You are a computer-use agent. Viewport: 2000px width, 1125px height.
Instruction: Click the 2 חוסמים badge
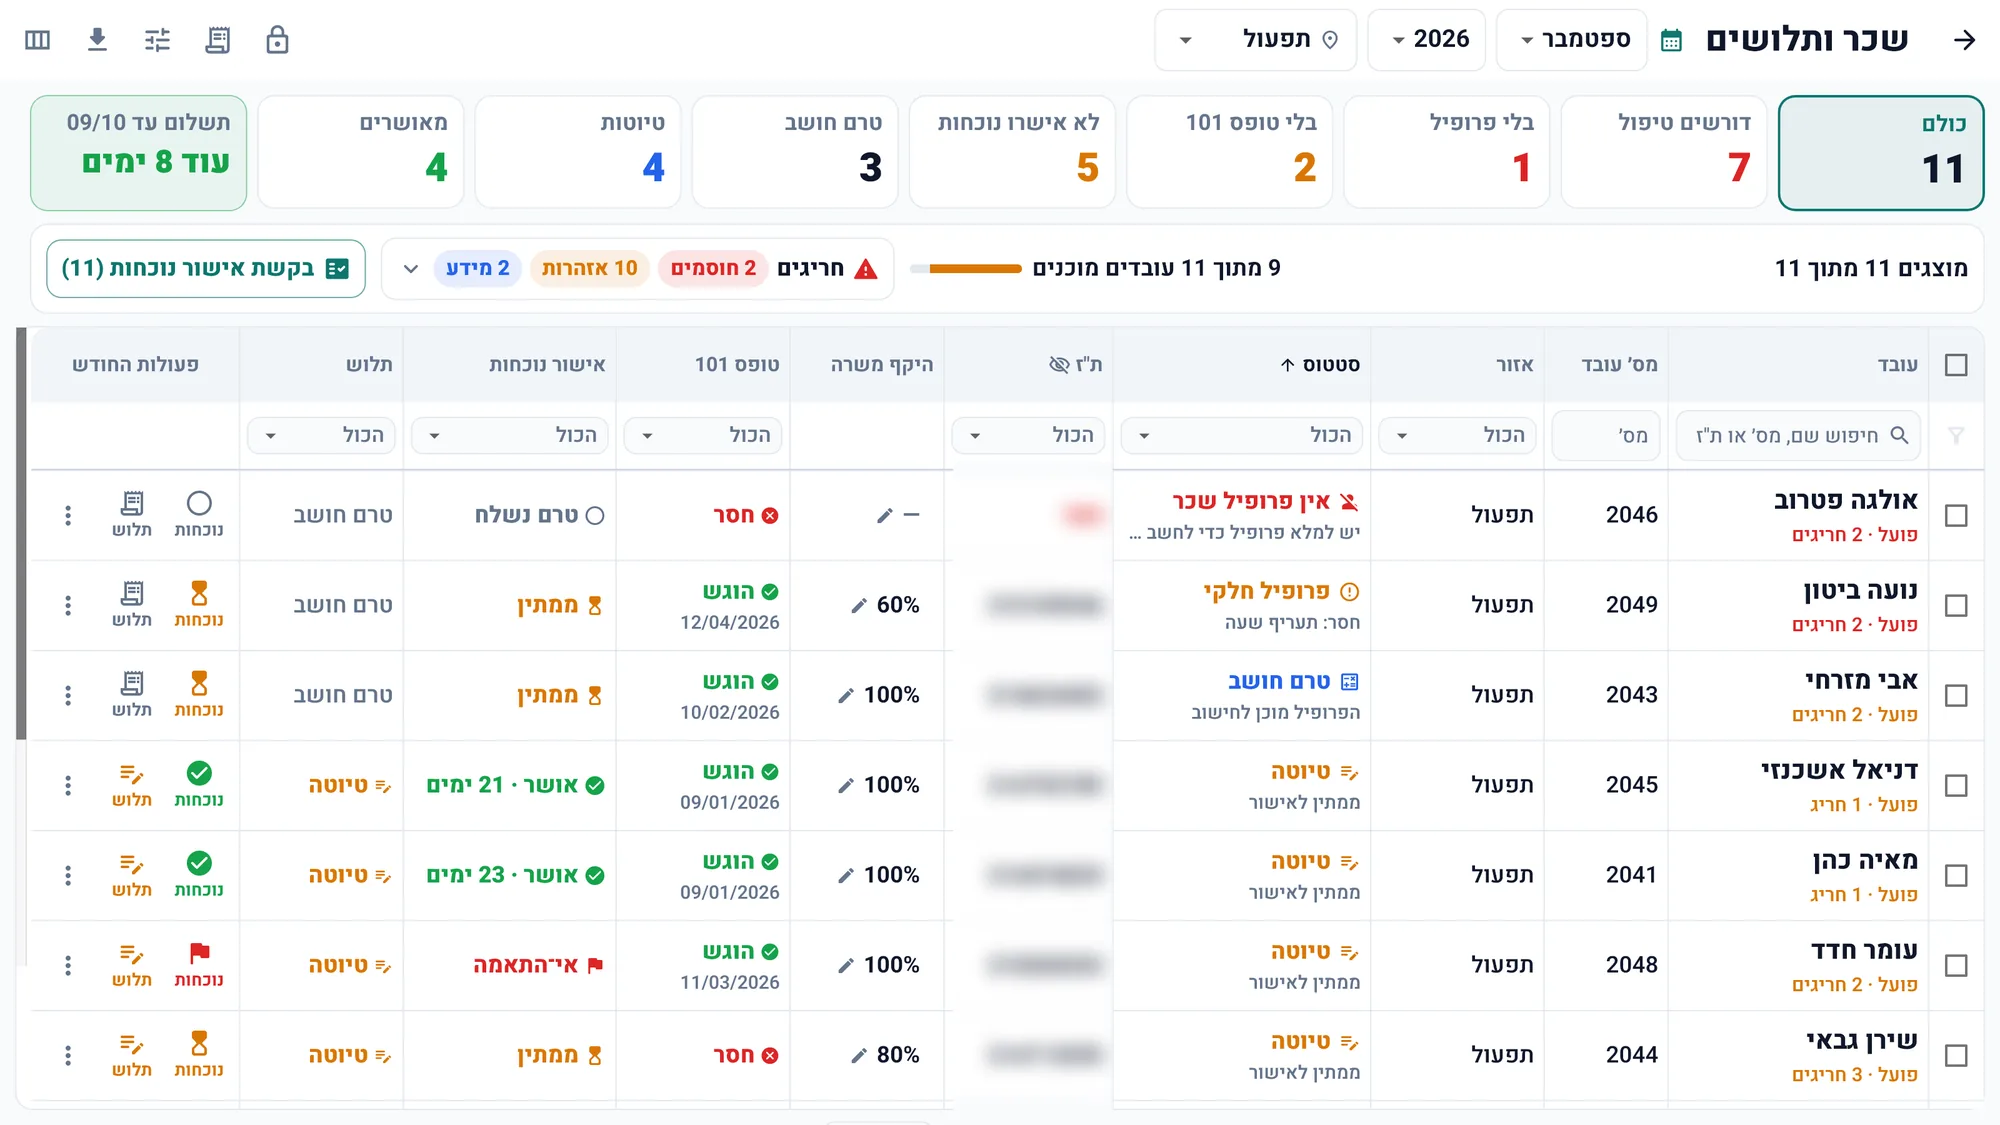(713, 268)
